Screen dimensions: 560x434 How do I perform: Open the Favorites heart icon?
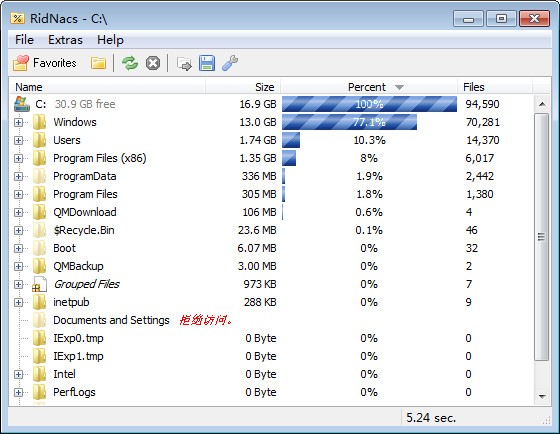(21, 63)
